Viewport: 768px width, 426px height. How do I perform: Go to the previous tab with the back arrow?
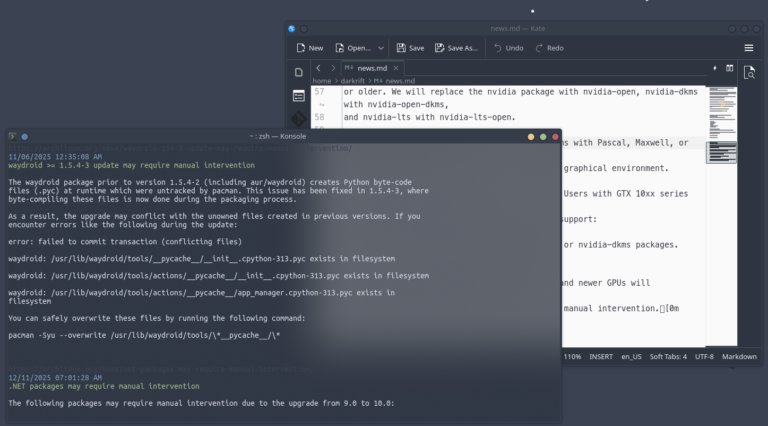[318, 68]
